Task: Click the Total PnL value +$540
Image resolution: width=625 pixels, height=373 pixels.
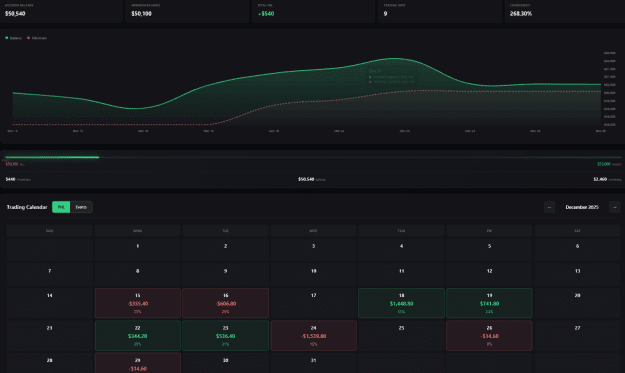Action: (x=266, y=14)
